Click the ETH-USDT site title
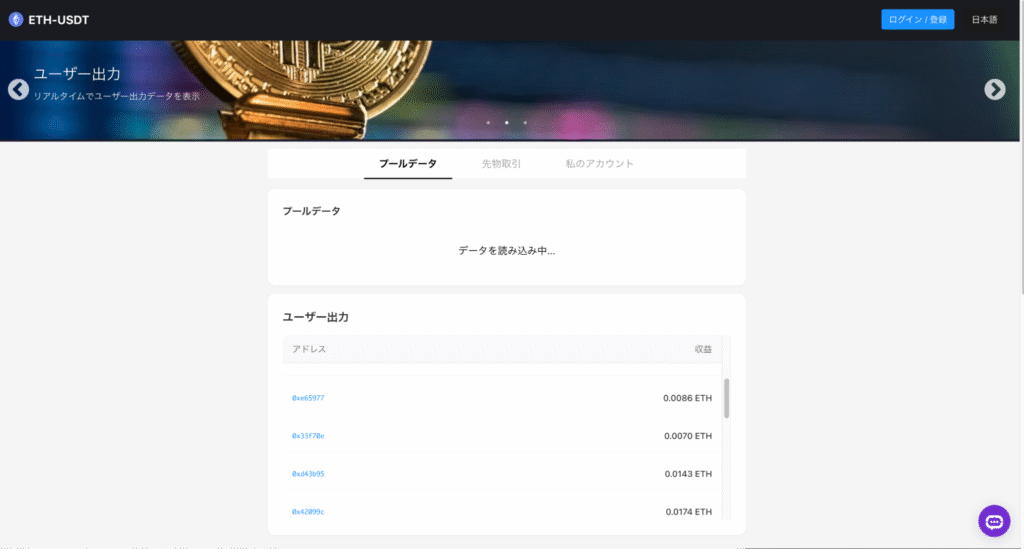 [x=59, y=20]
